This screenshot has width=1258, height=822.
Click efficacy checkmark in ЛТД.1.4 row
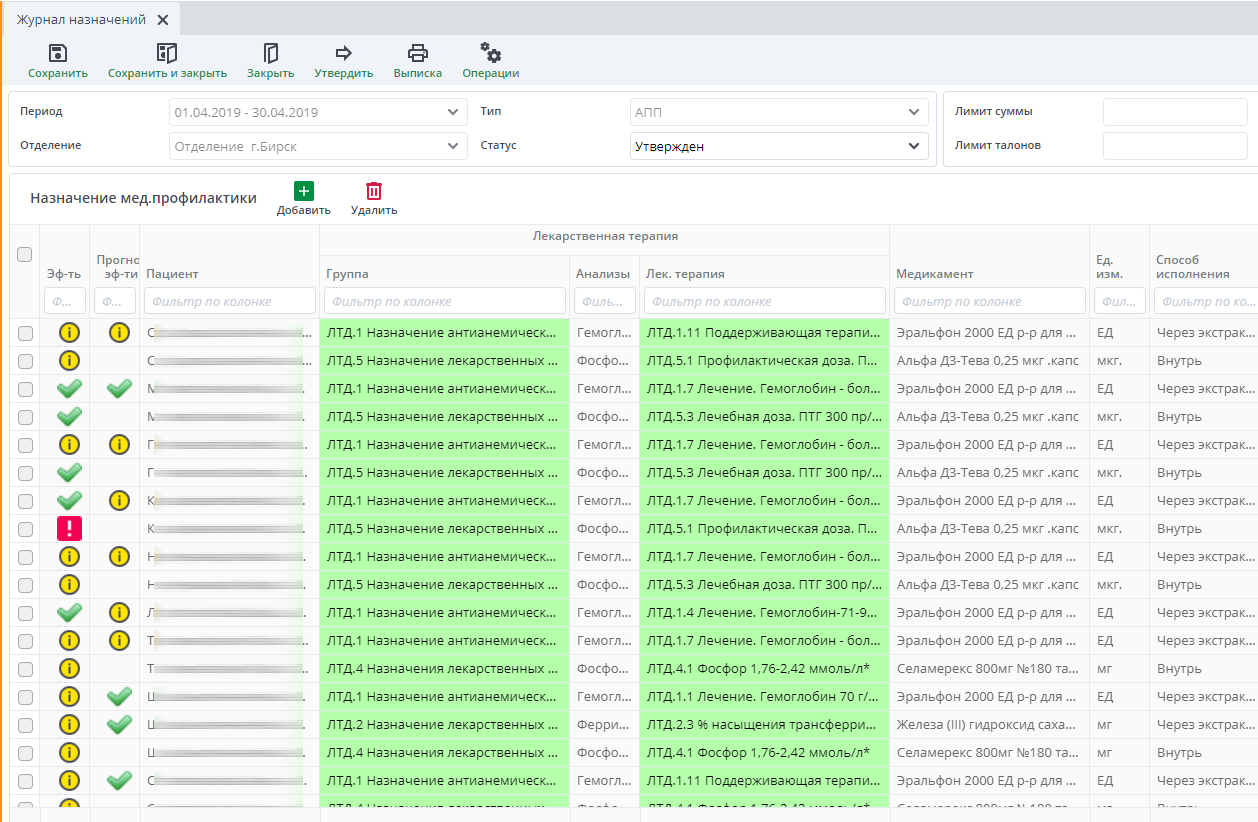69,612
